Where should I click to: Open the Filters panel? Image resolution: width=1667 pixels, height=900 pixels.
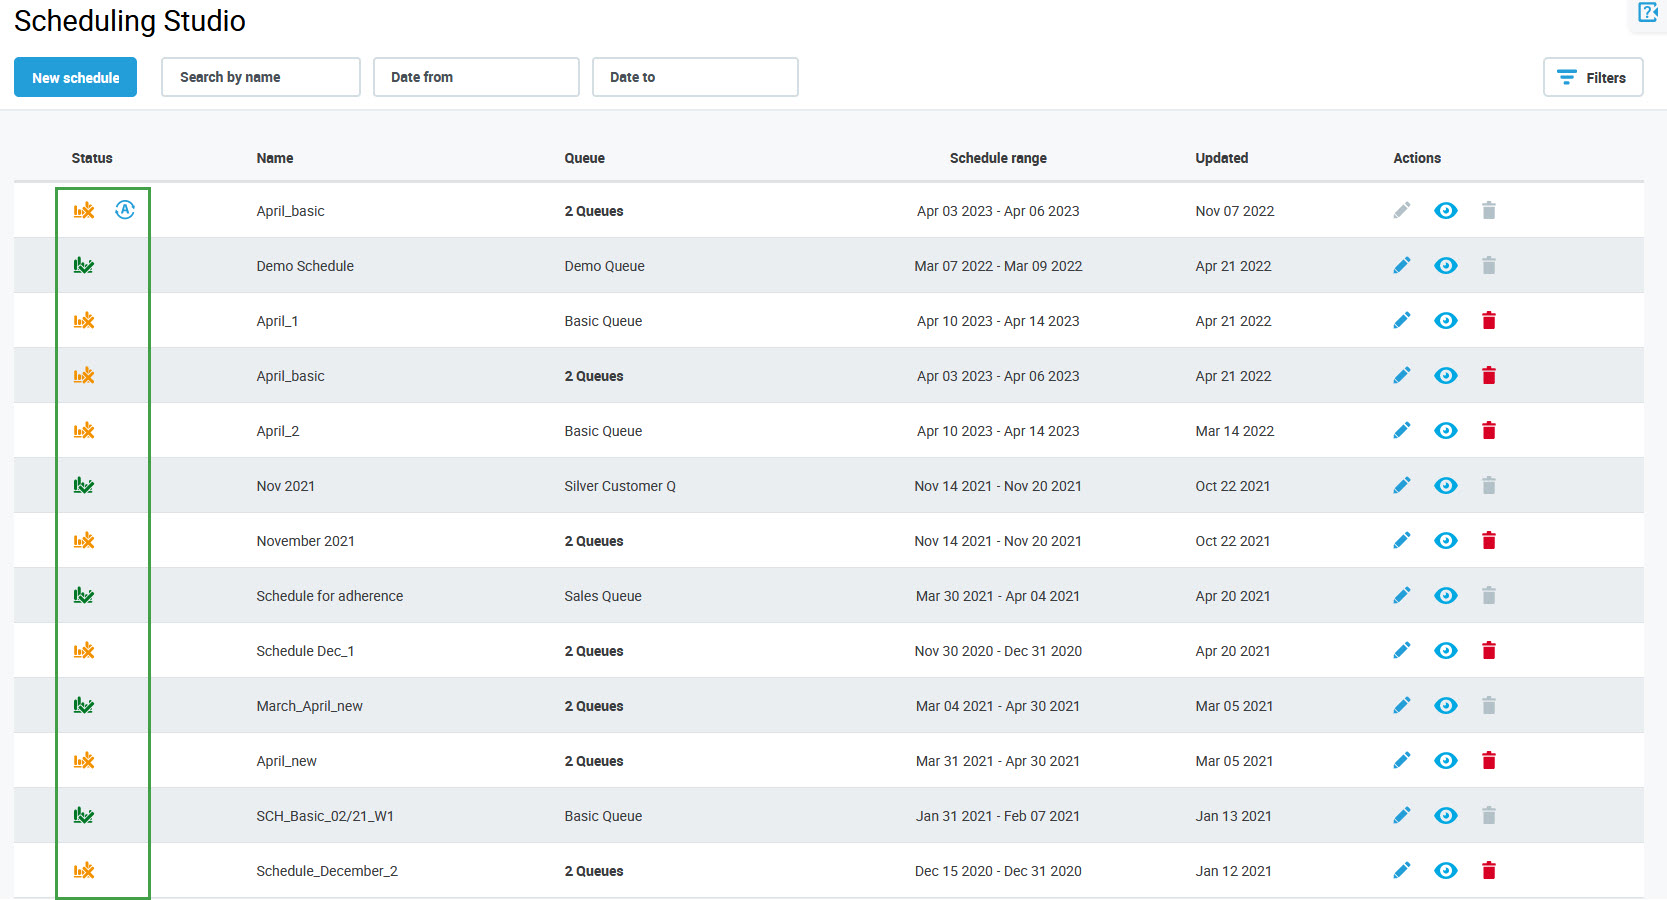(1592, 77)
